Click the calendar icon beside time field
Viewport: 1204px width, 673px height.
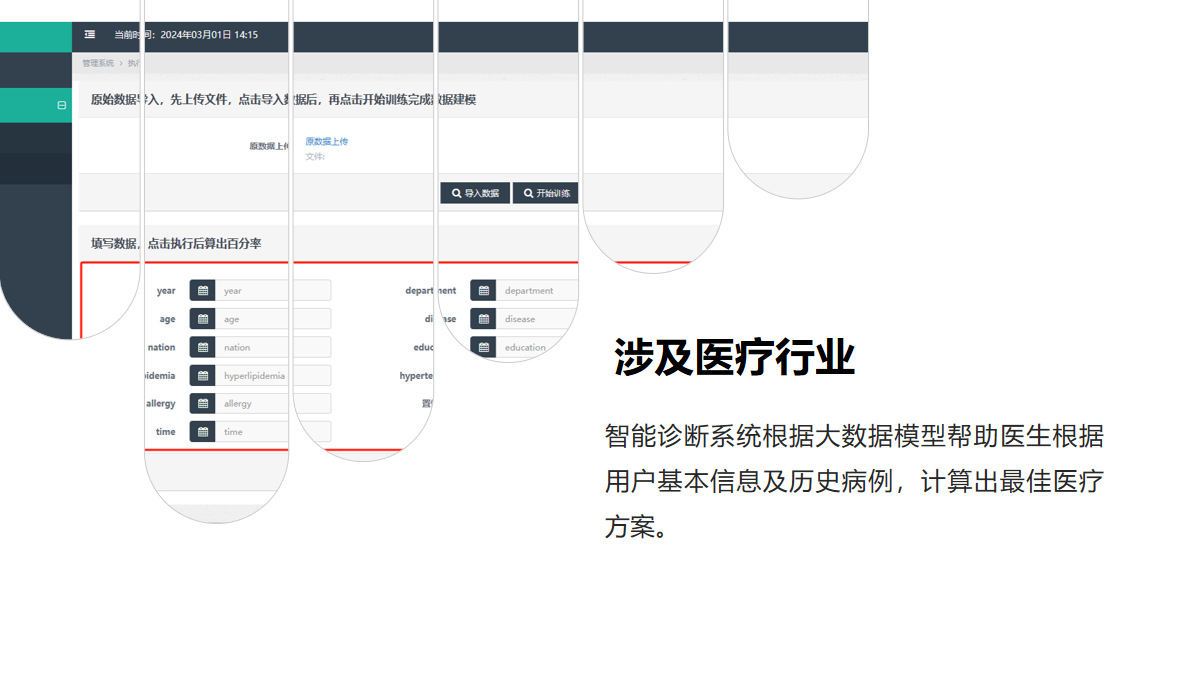(203, 432)
